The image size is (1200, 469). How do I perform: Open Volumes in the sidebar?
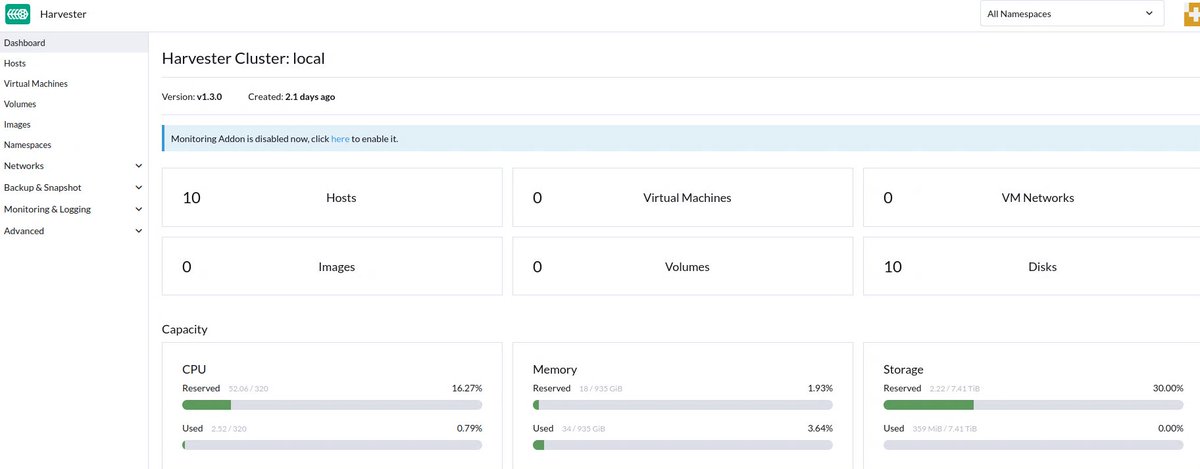coord(74,104)
